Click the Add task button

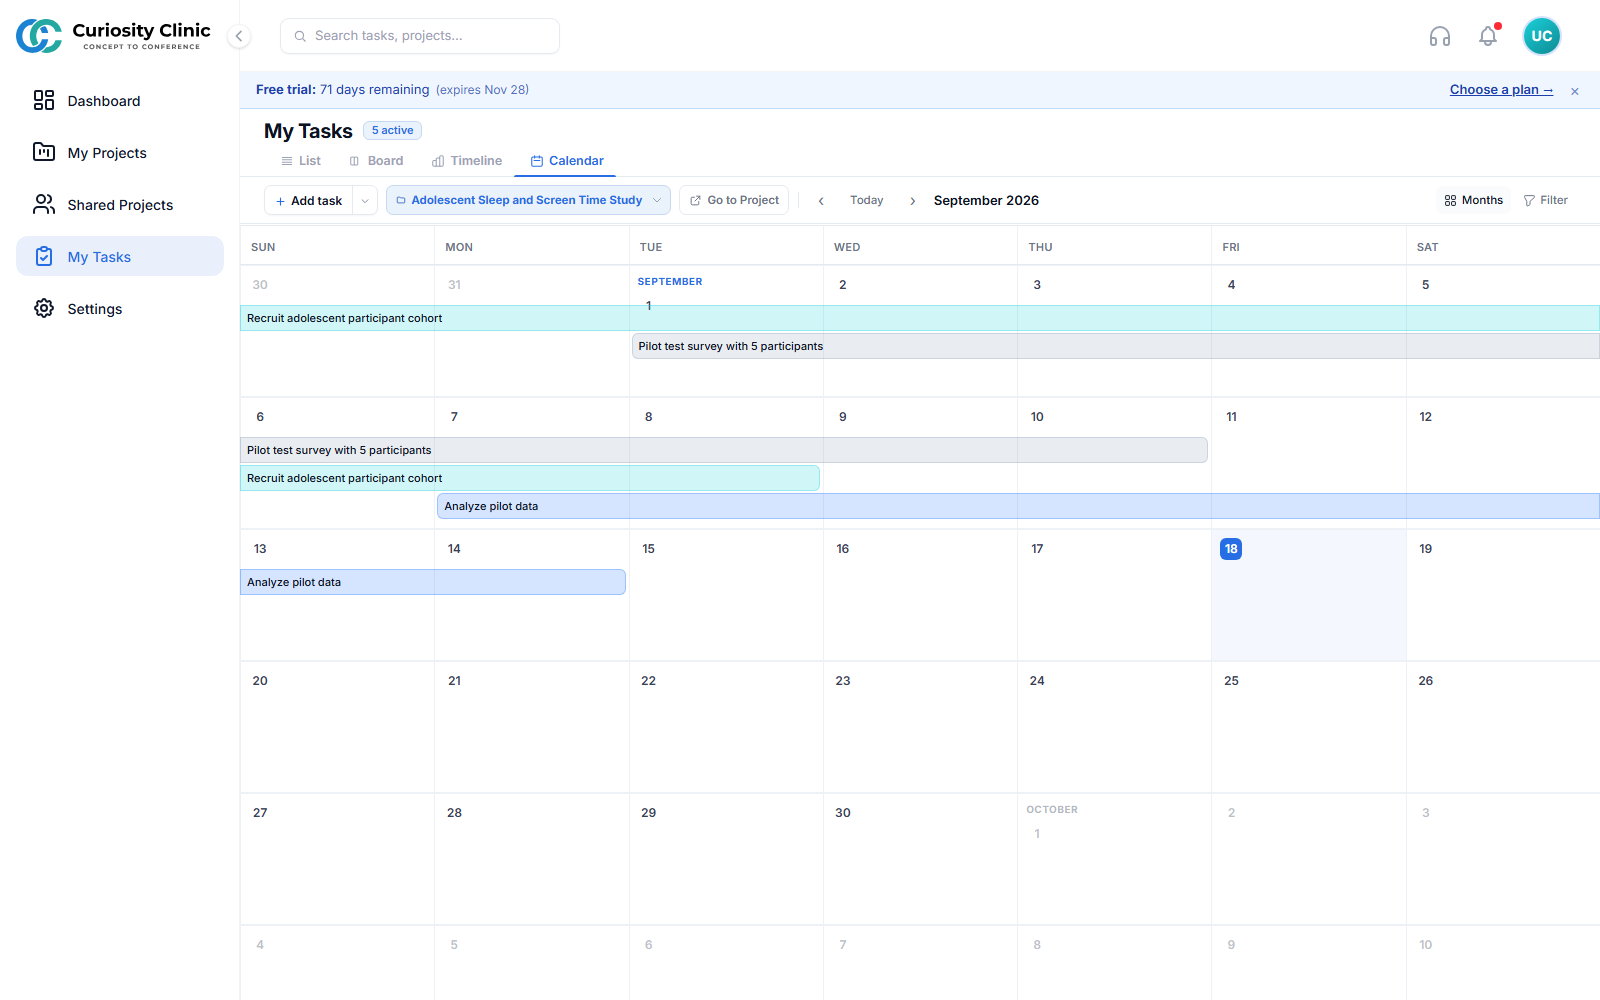tap(309, 201)
